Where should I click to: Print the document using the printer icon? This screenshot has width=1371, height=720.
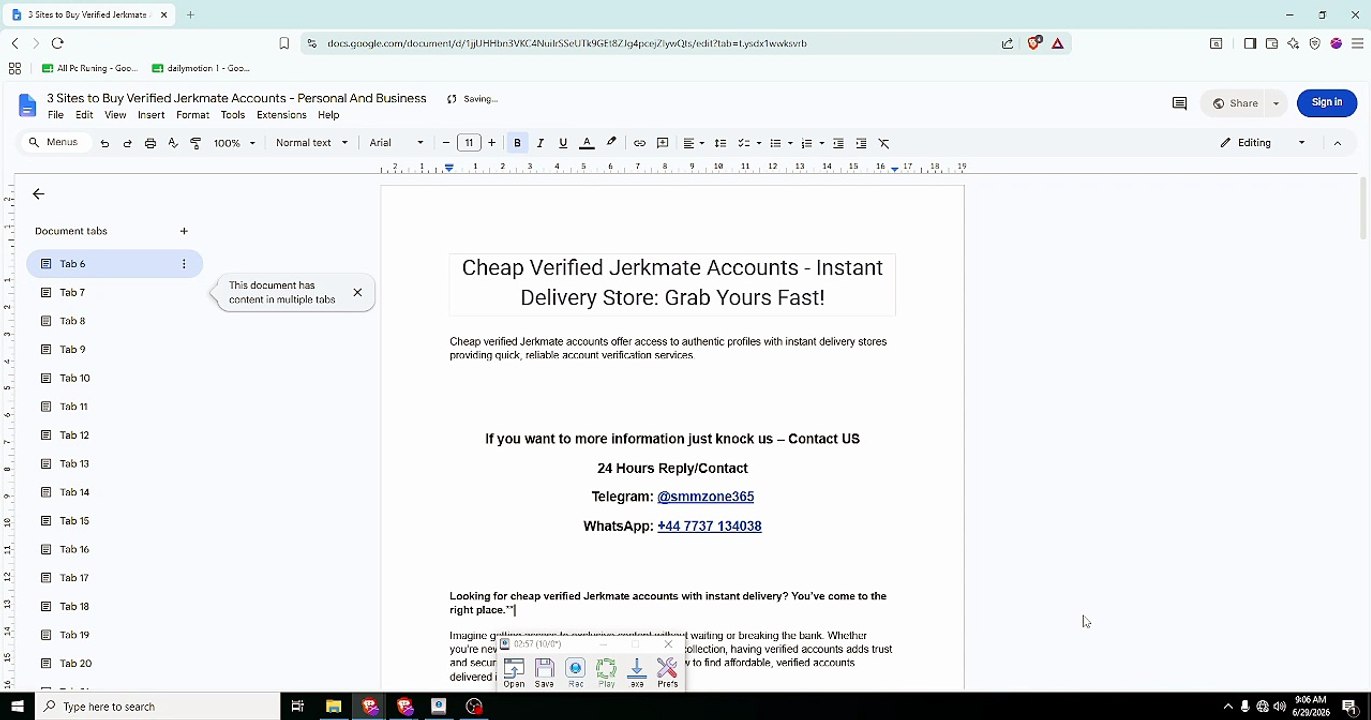tap(150, 143)
